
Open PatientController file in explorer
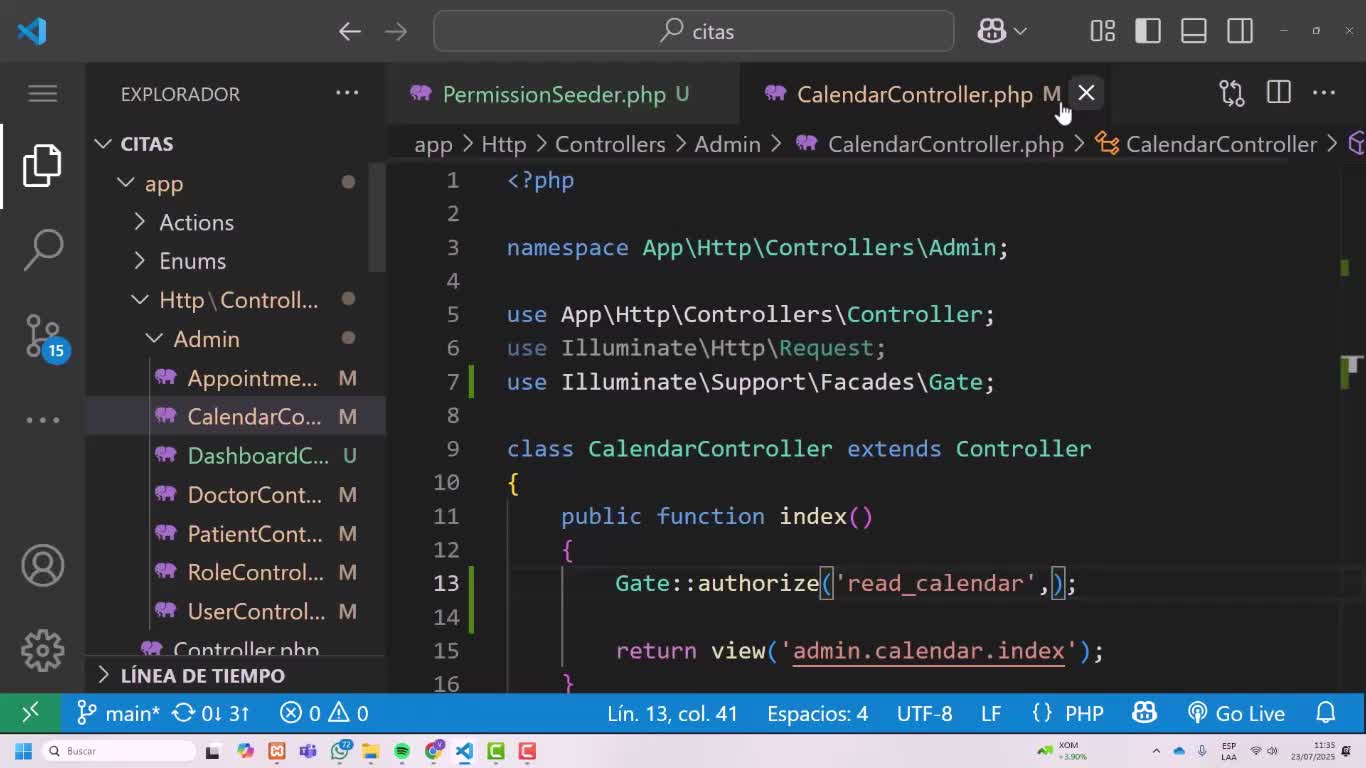235,534
